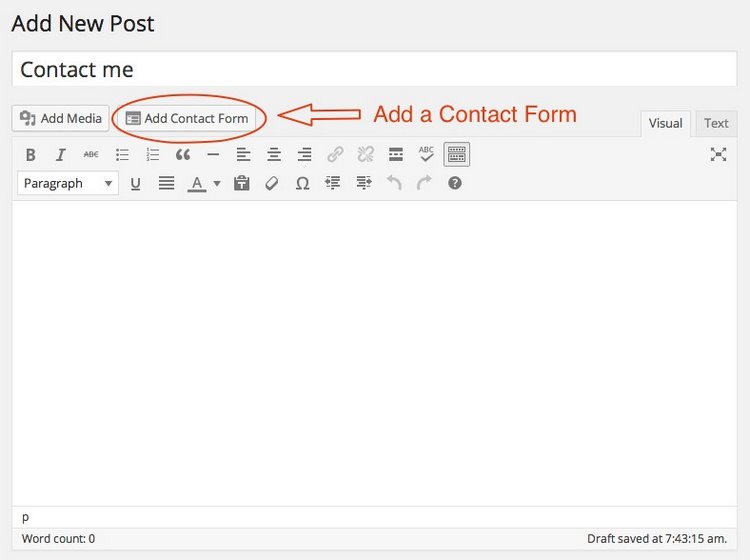Viewport: 750px width, 560px height.
Task: Select the p element path
Action: point(25,517)
